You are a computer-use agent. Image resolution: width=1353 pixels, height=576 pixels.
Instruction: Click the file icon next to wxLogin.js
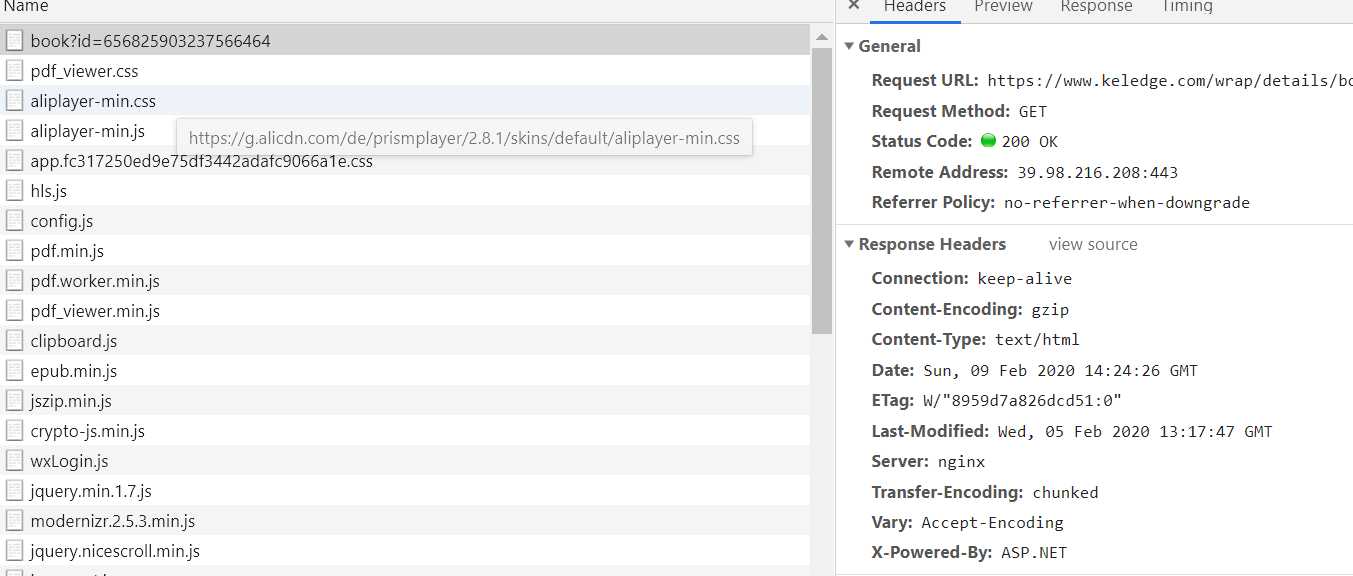14,461
